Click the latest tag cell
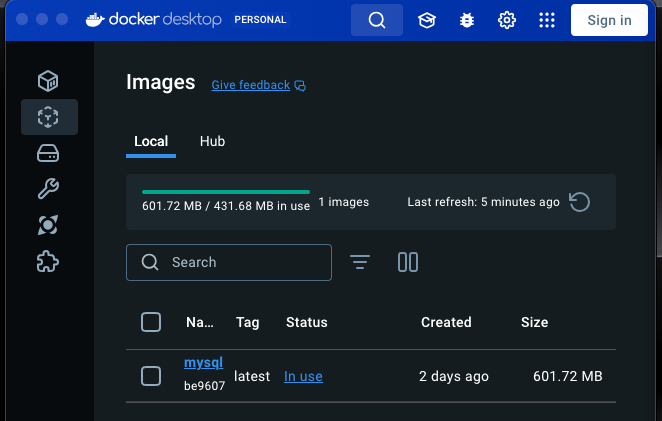 coord(252,376)
